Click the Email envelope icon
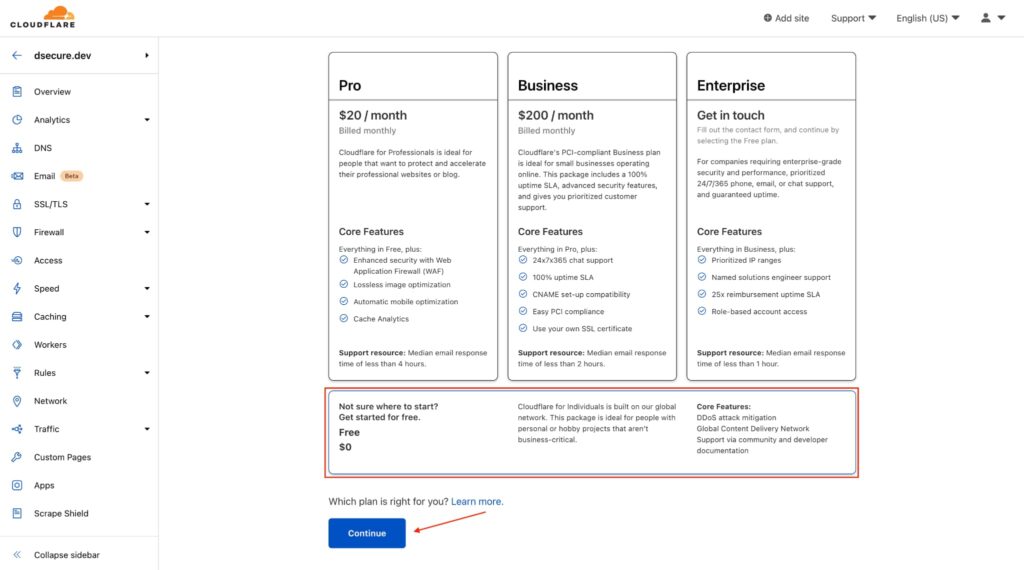The height and width of the screenshot is (570, 1024). coord(17,176)
